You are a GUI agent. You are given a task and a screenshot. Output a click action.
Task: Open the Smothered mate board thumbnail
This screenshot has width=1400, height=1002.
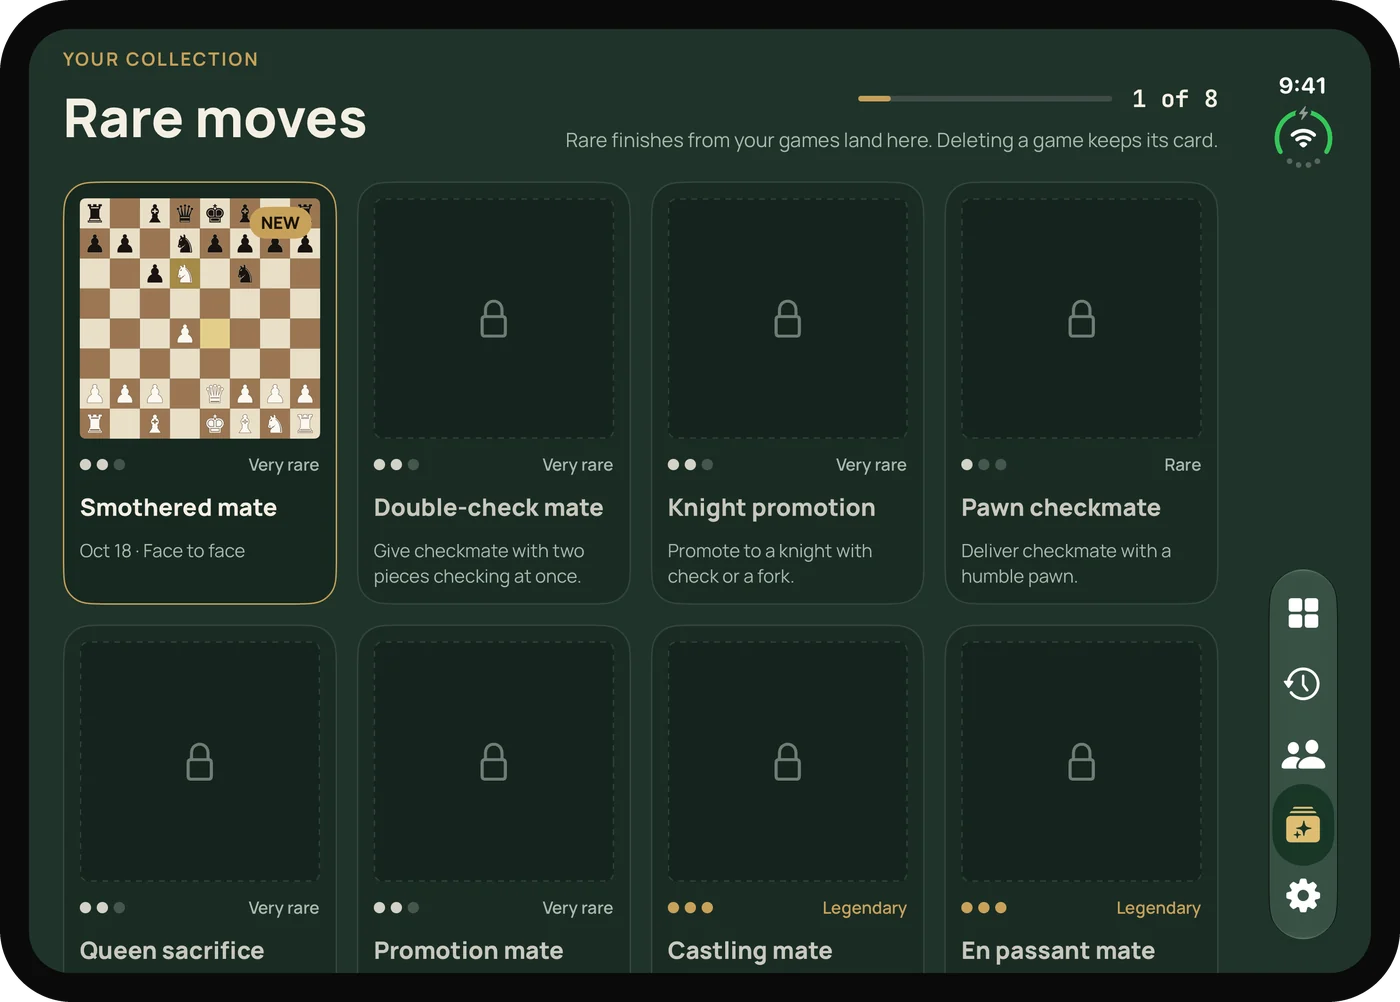(x=200, y=318)
